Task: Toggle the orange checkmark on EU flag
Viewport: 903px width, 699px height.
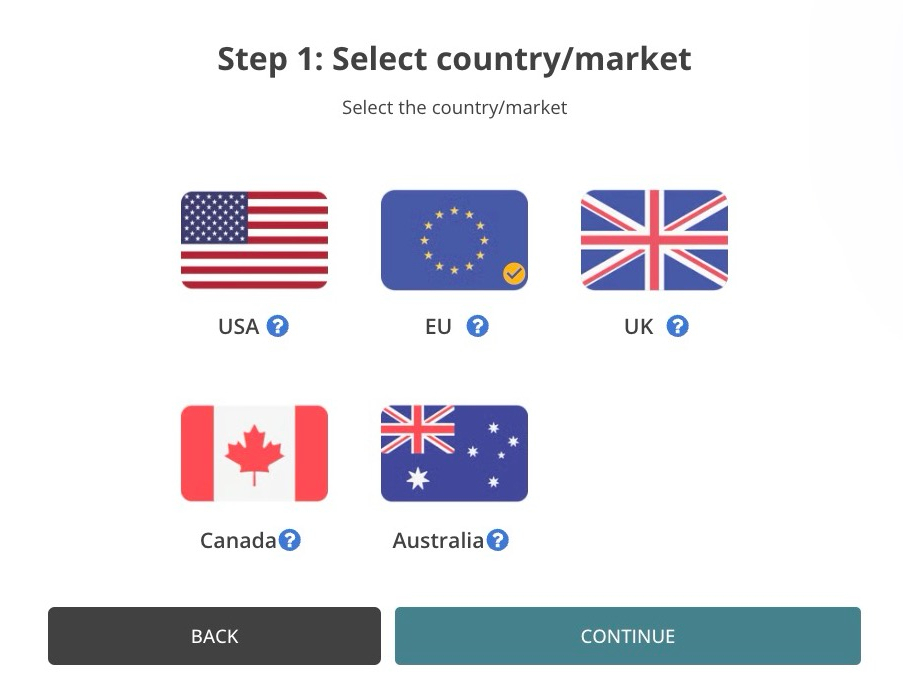Action: 514,273
